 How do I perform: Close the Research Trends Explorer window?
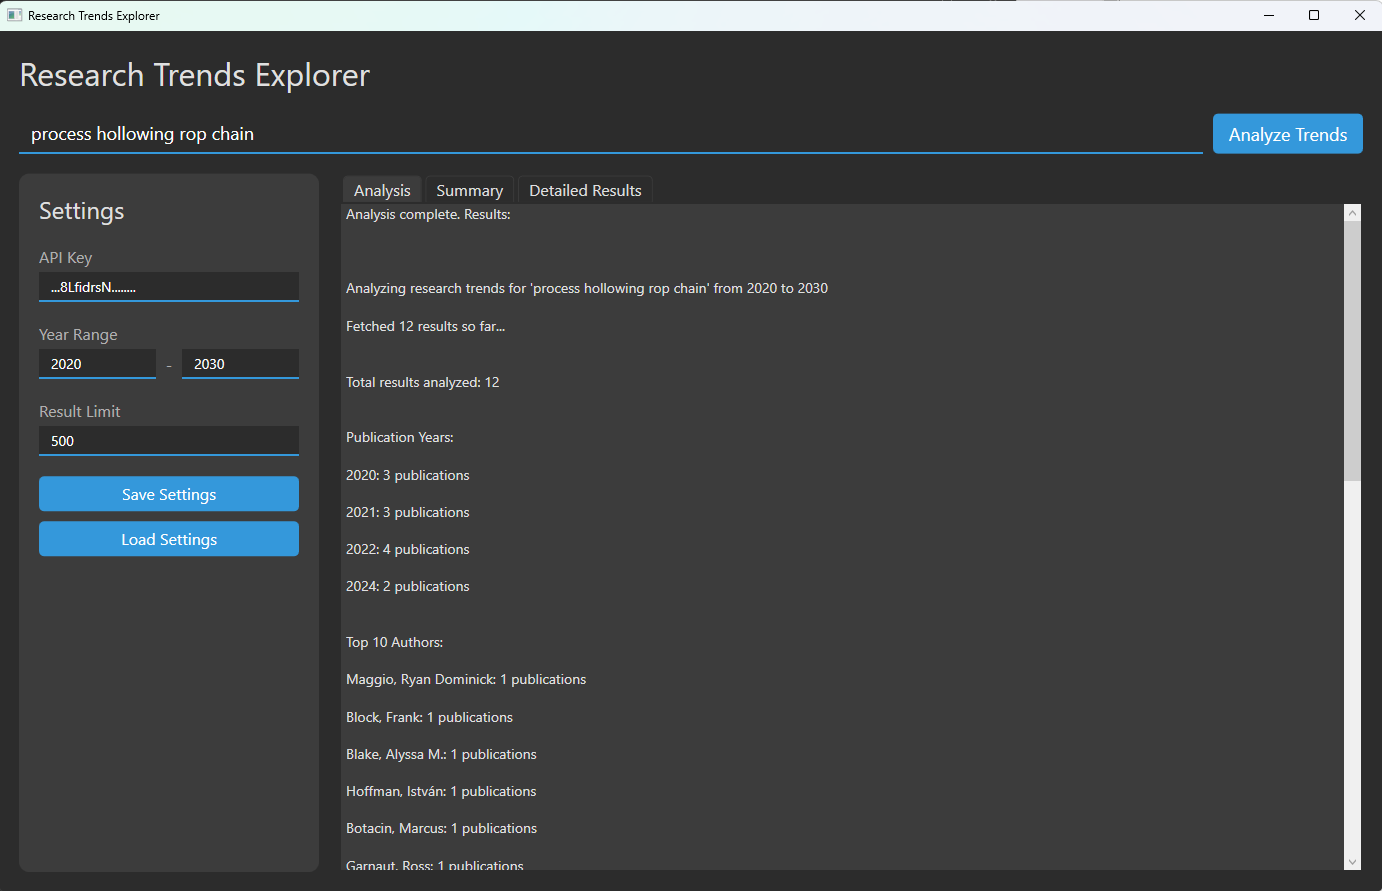coord(1359,15)
